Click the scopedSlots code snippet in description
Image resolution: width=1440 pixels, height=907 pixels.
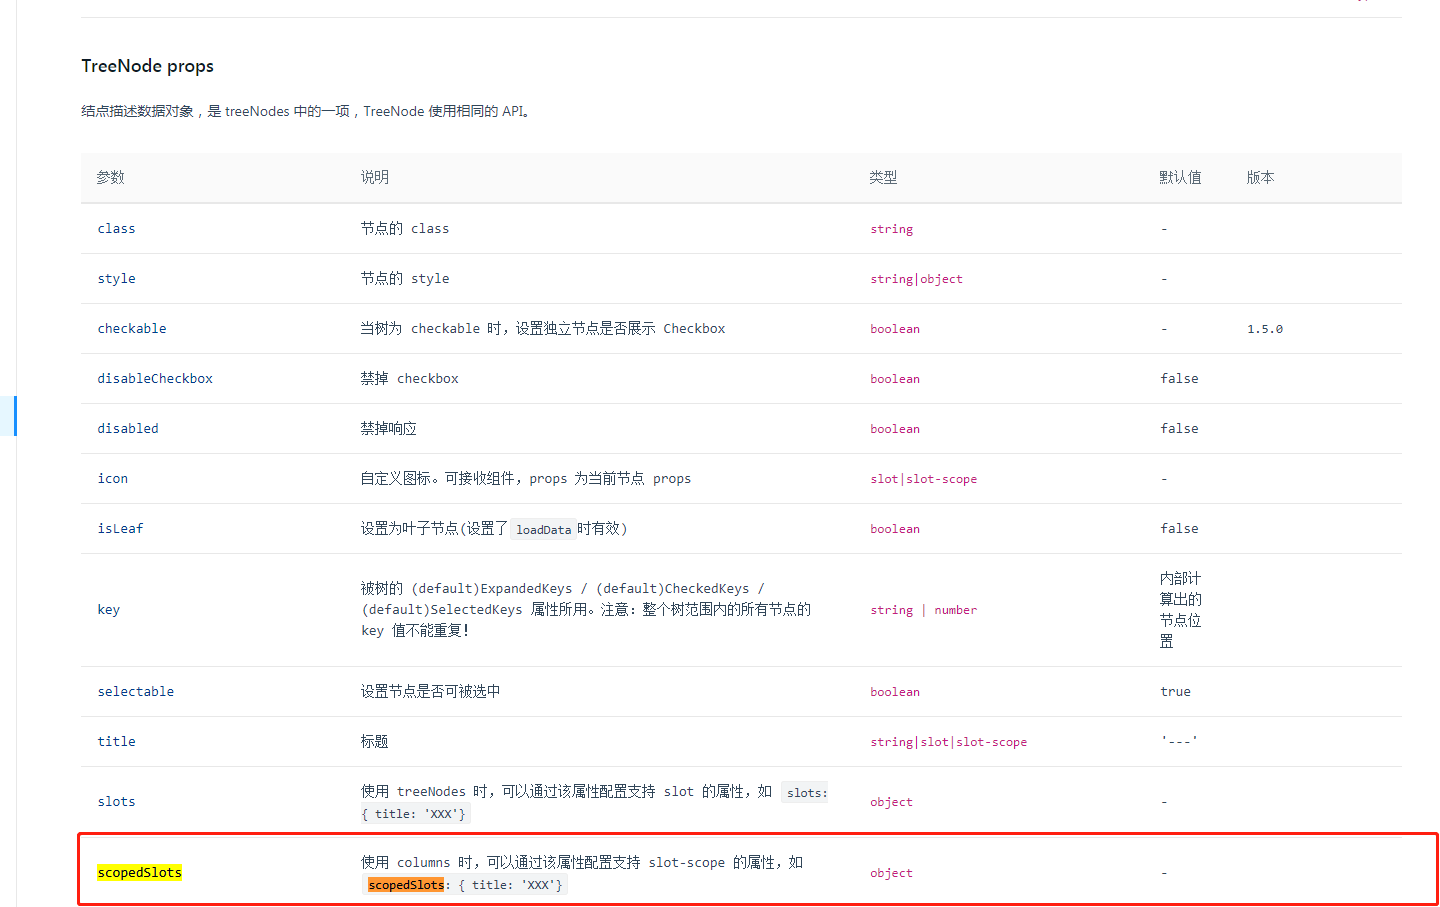[405, 884]
